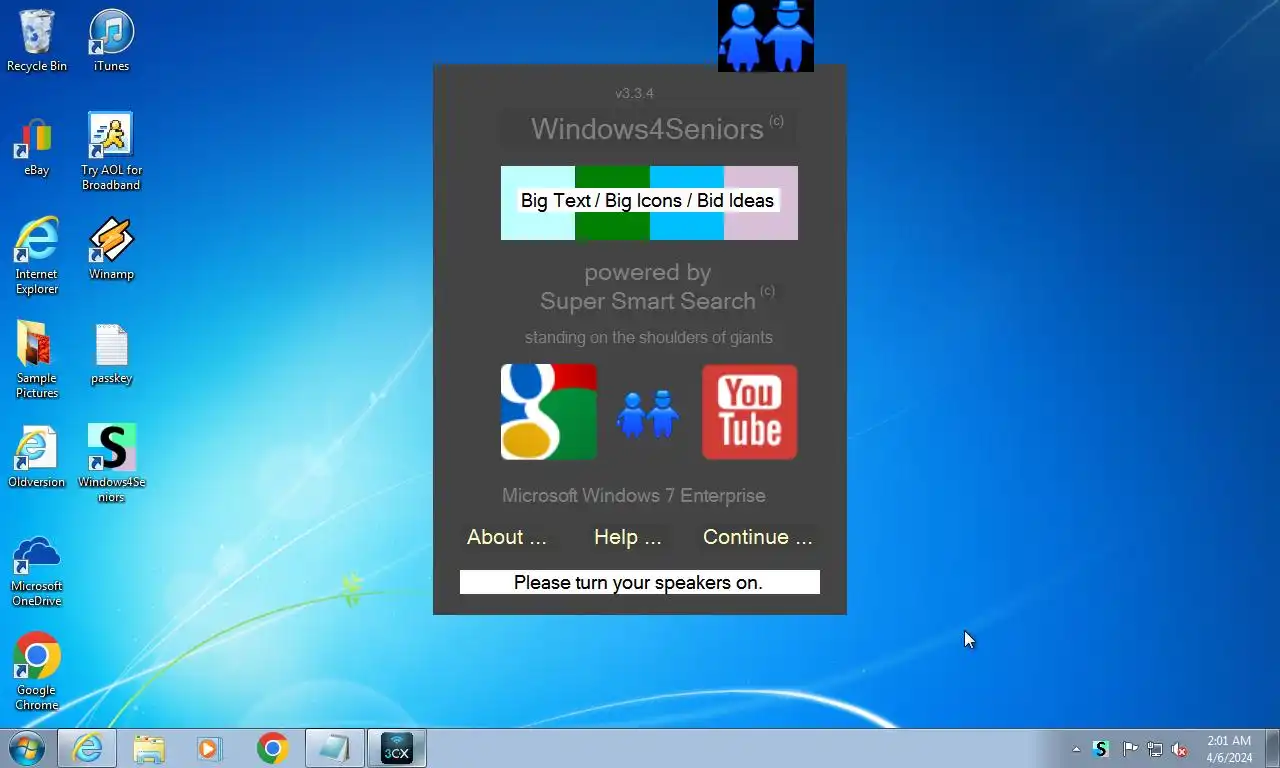Open the network tray icon
The width and height of the screenshot is (1280, 768).
click(x=1155, y=749)
